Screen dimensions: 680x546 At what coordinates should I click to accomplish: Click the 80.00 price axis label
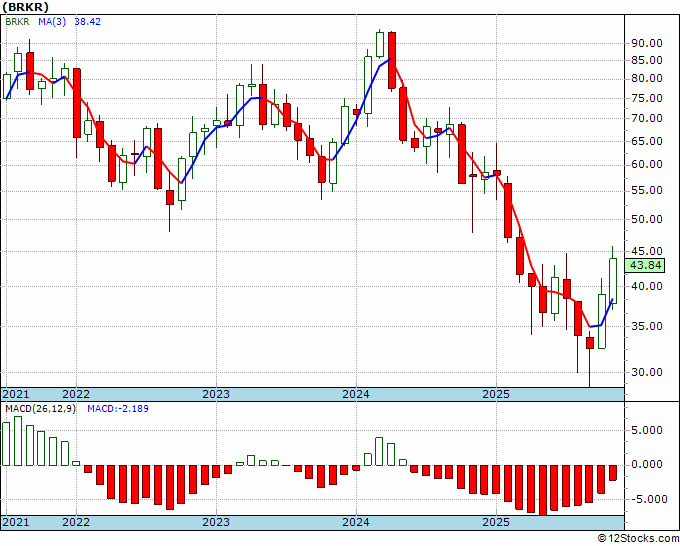point(647,78)
